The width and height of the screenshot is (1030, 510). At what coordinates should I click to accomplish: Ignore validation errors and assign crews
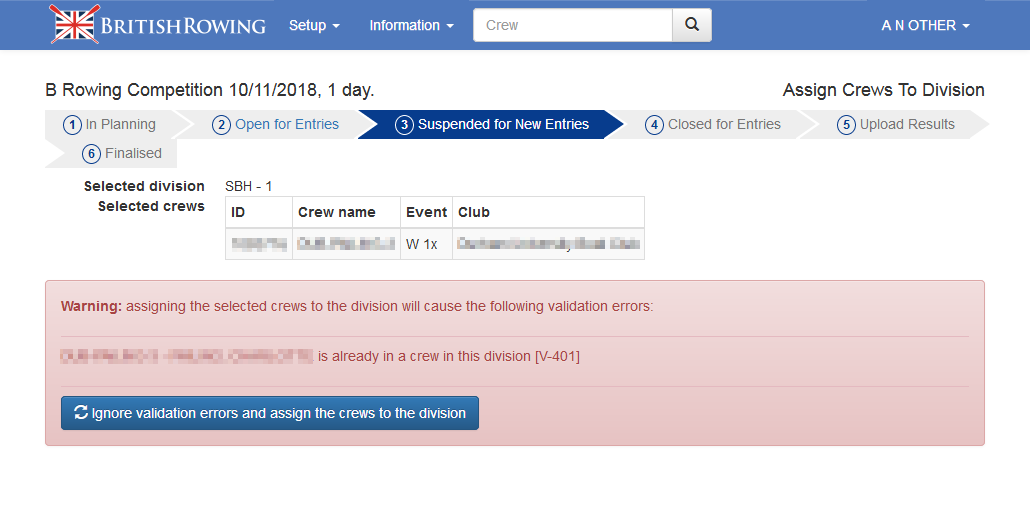[270, 413]
